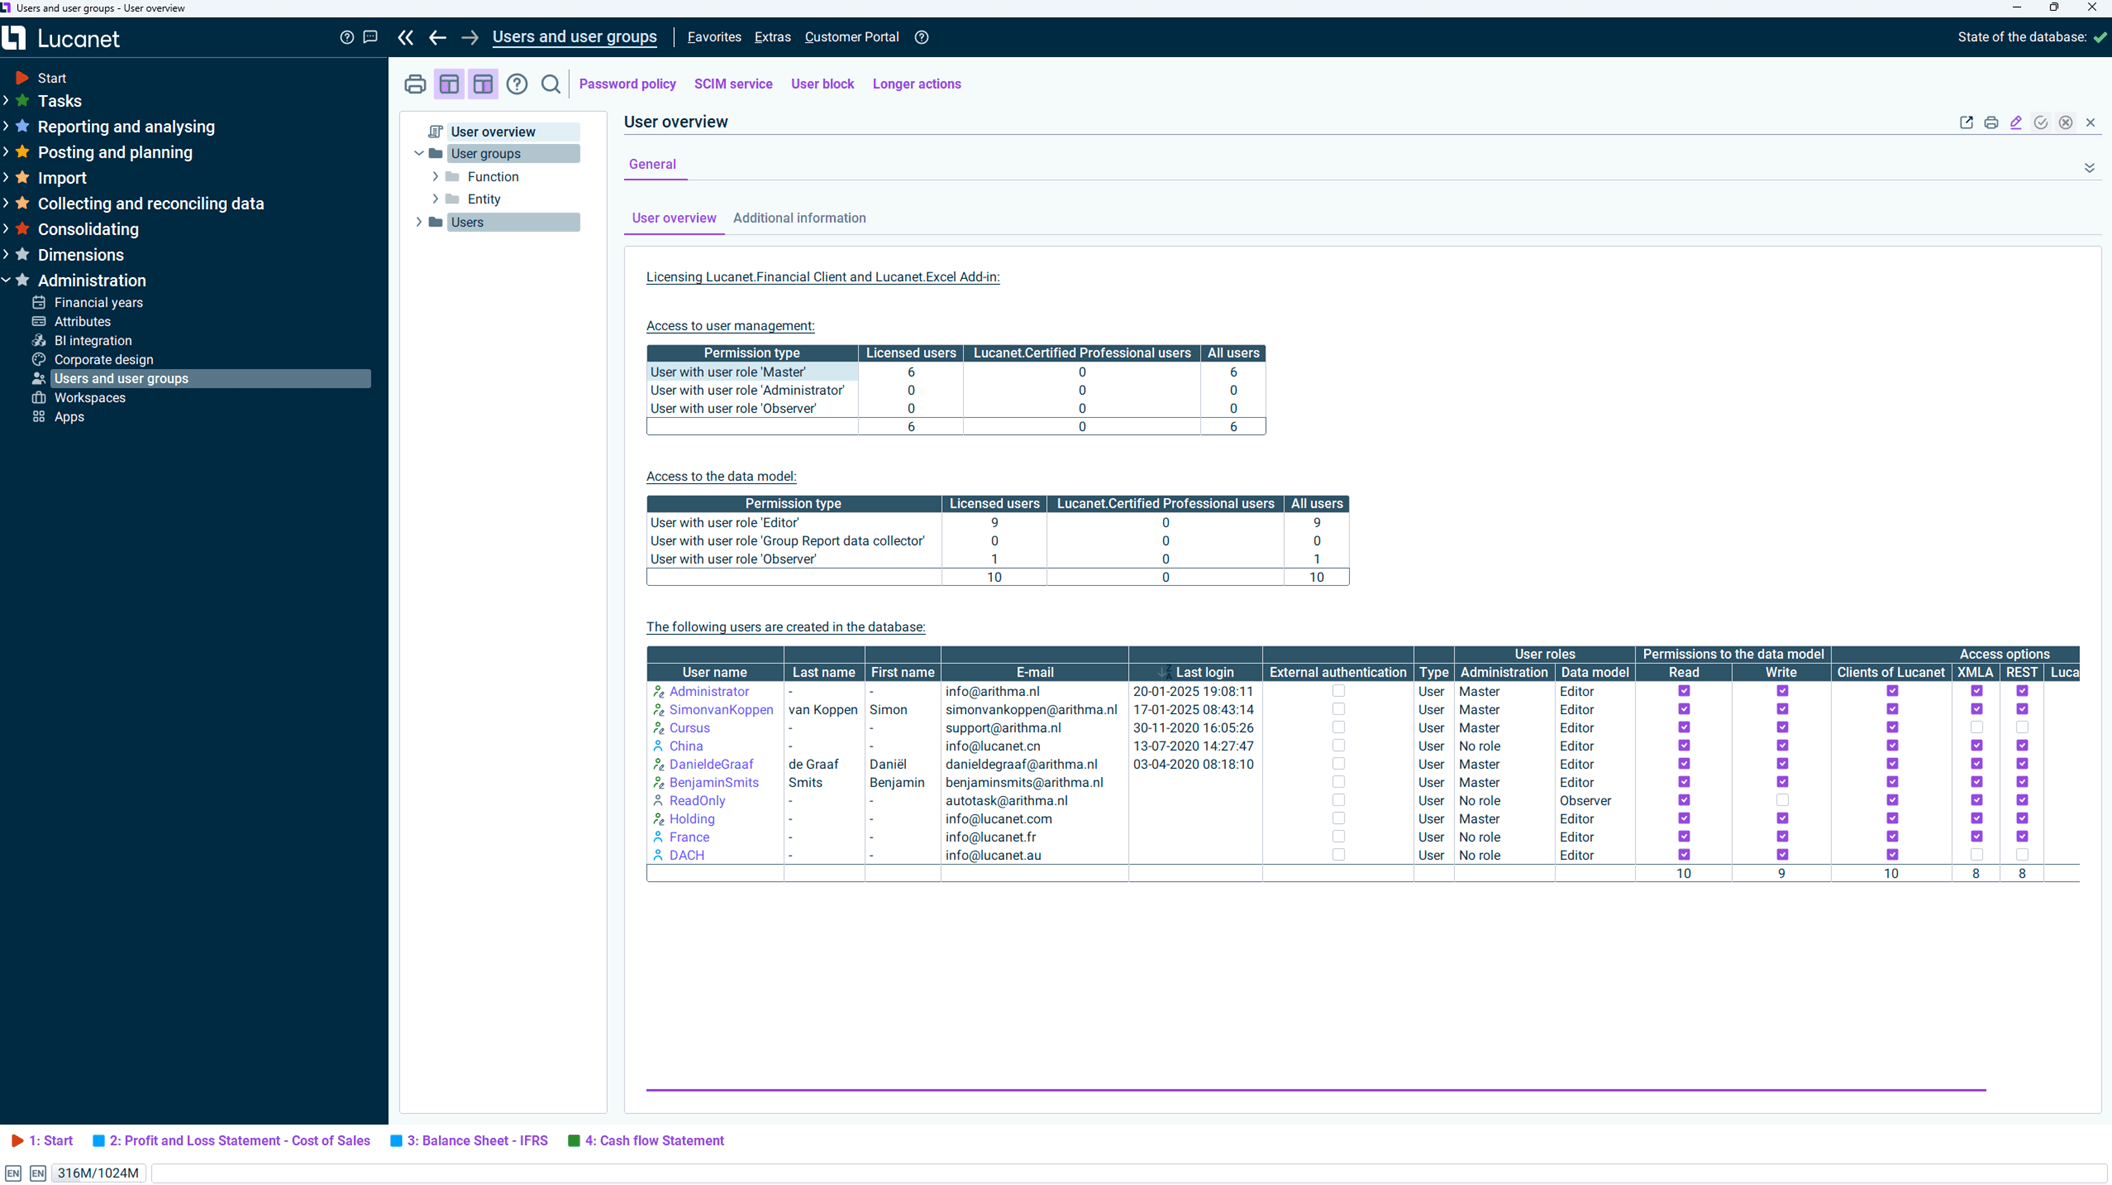Open User overview in a separate window
The image size is (2112, 1185).
(1966, 122)
